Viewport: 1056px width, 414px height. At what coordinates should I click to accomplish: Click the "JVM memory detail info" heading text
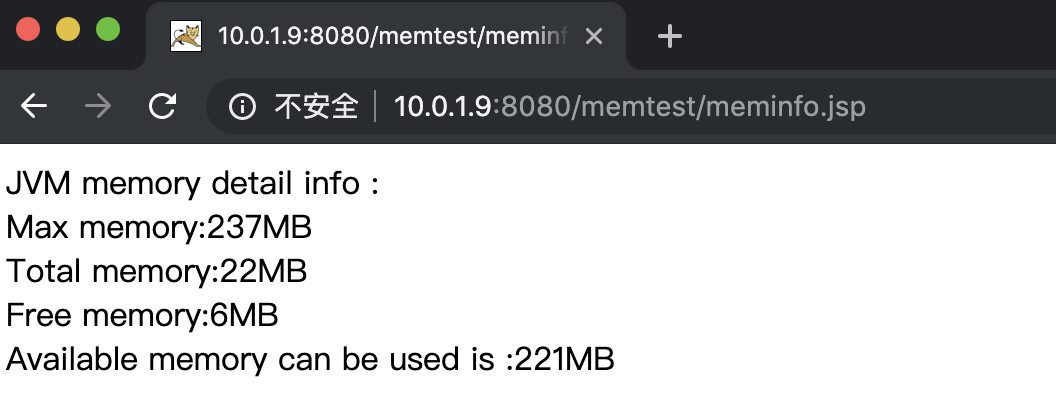click(193, 183)
